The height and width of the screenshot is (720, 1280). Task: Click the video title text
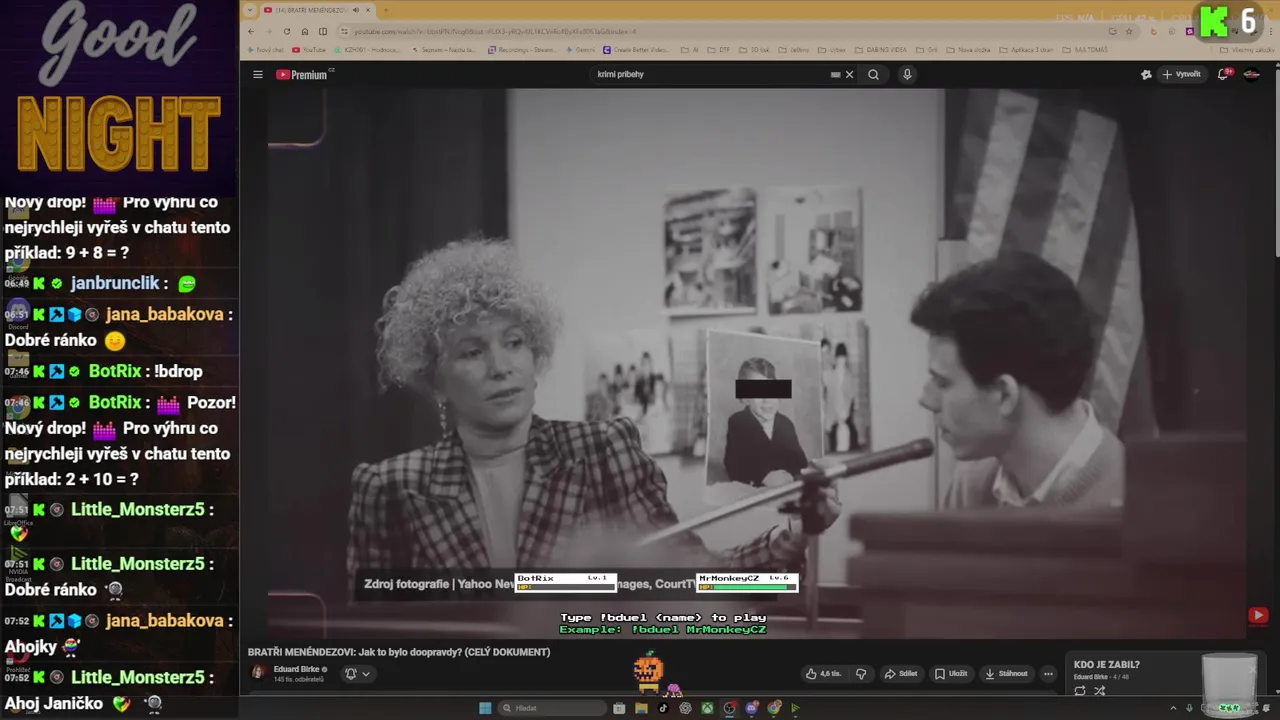399,652
